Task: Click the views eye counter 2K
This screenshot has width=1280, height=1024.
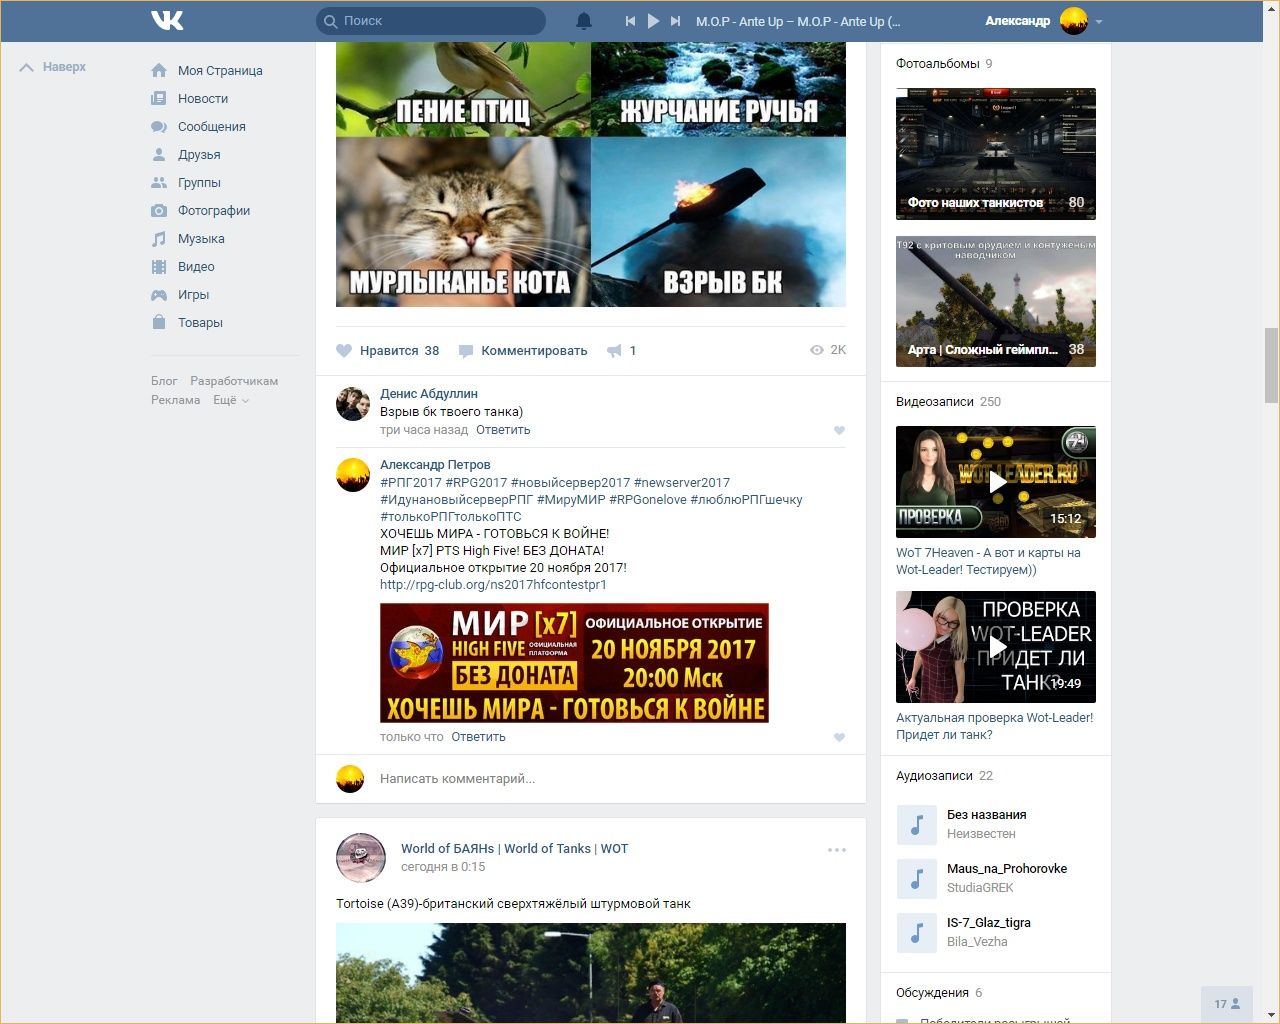Action: 828,350
